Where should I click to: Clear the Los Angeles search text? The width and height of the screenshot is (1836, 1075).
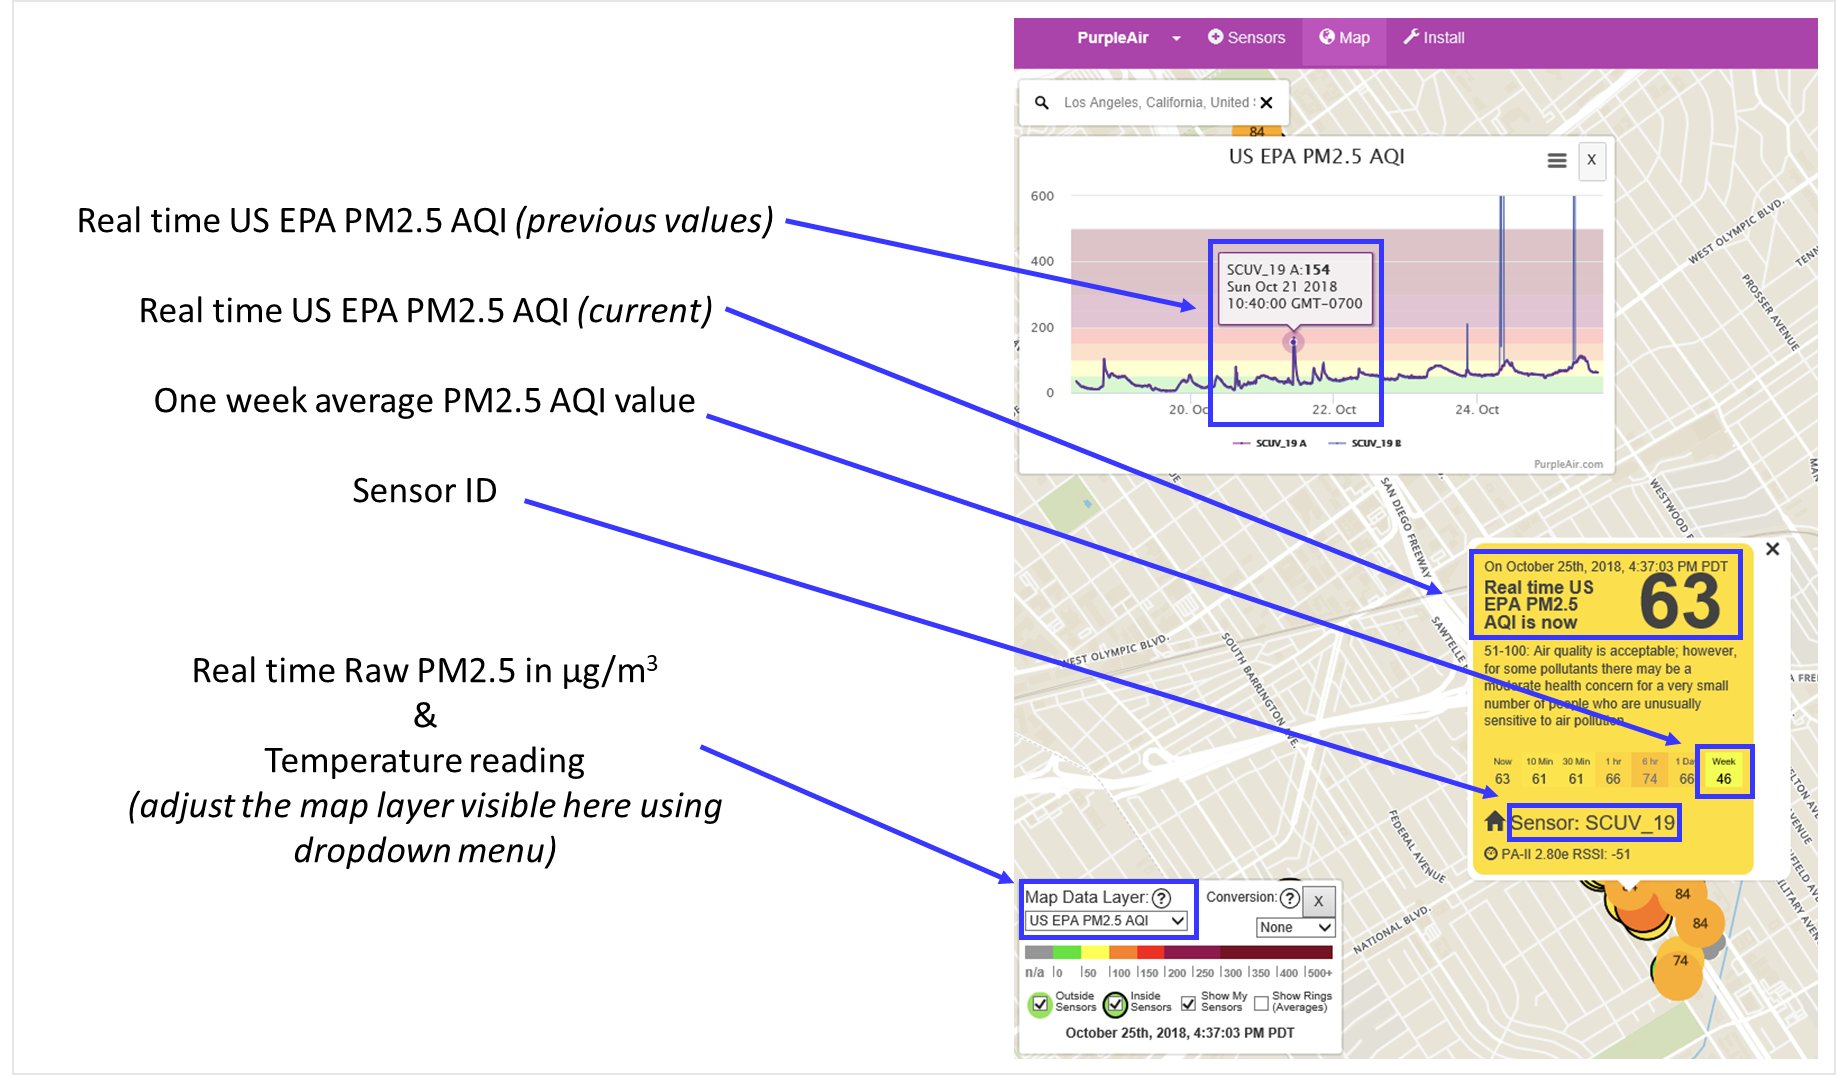pyautogui.click(x=1266, y=103)
